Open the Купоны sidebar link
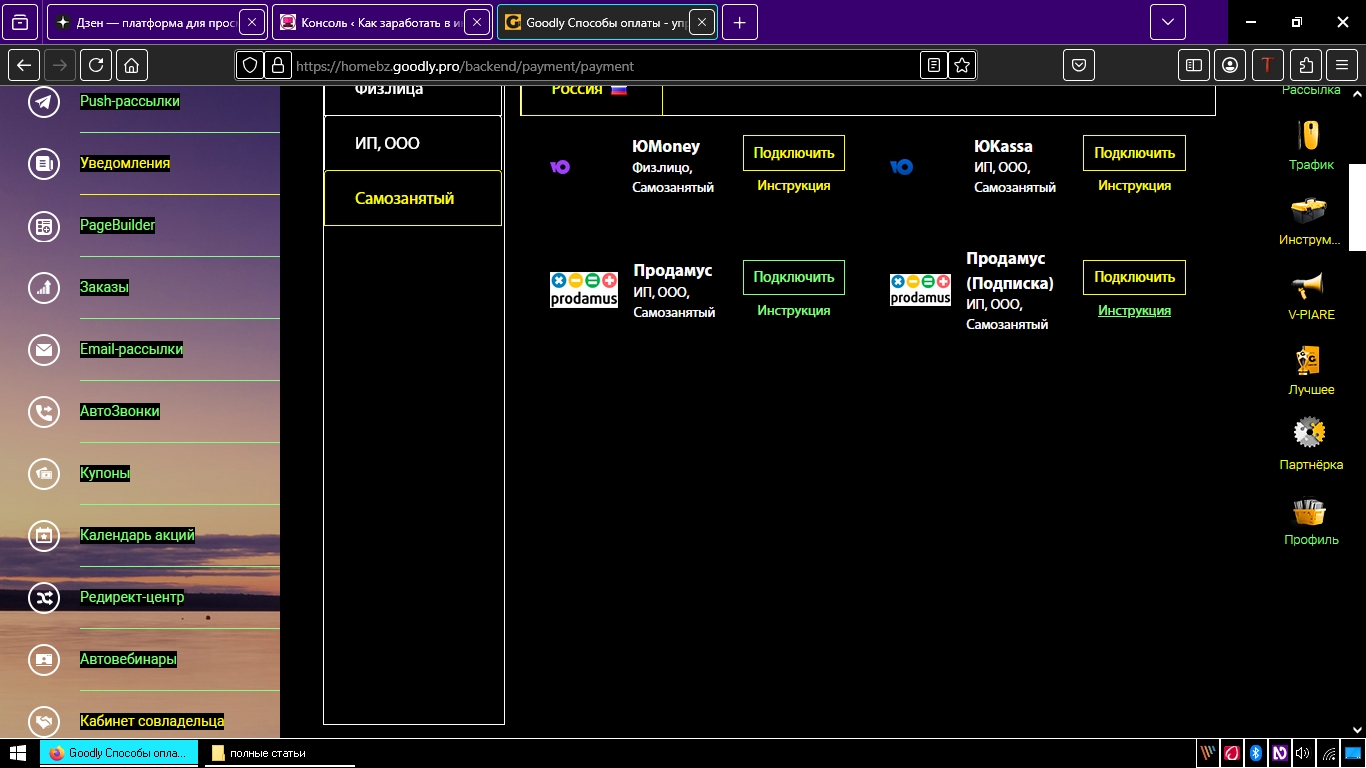Viewport: 1366px width, 768px height. (105, 473)
